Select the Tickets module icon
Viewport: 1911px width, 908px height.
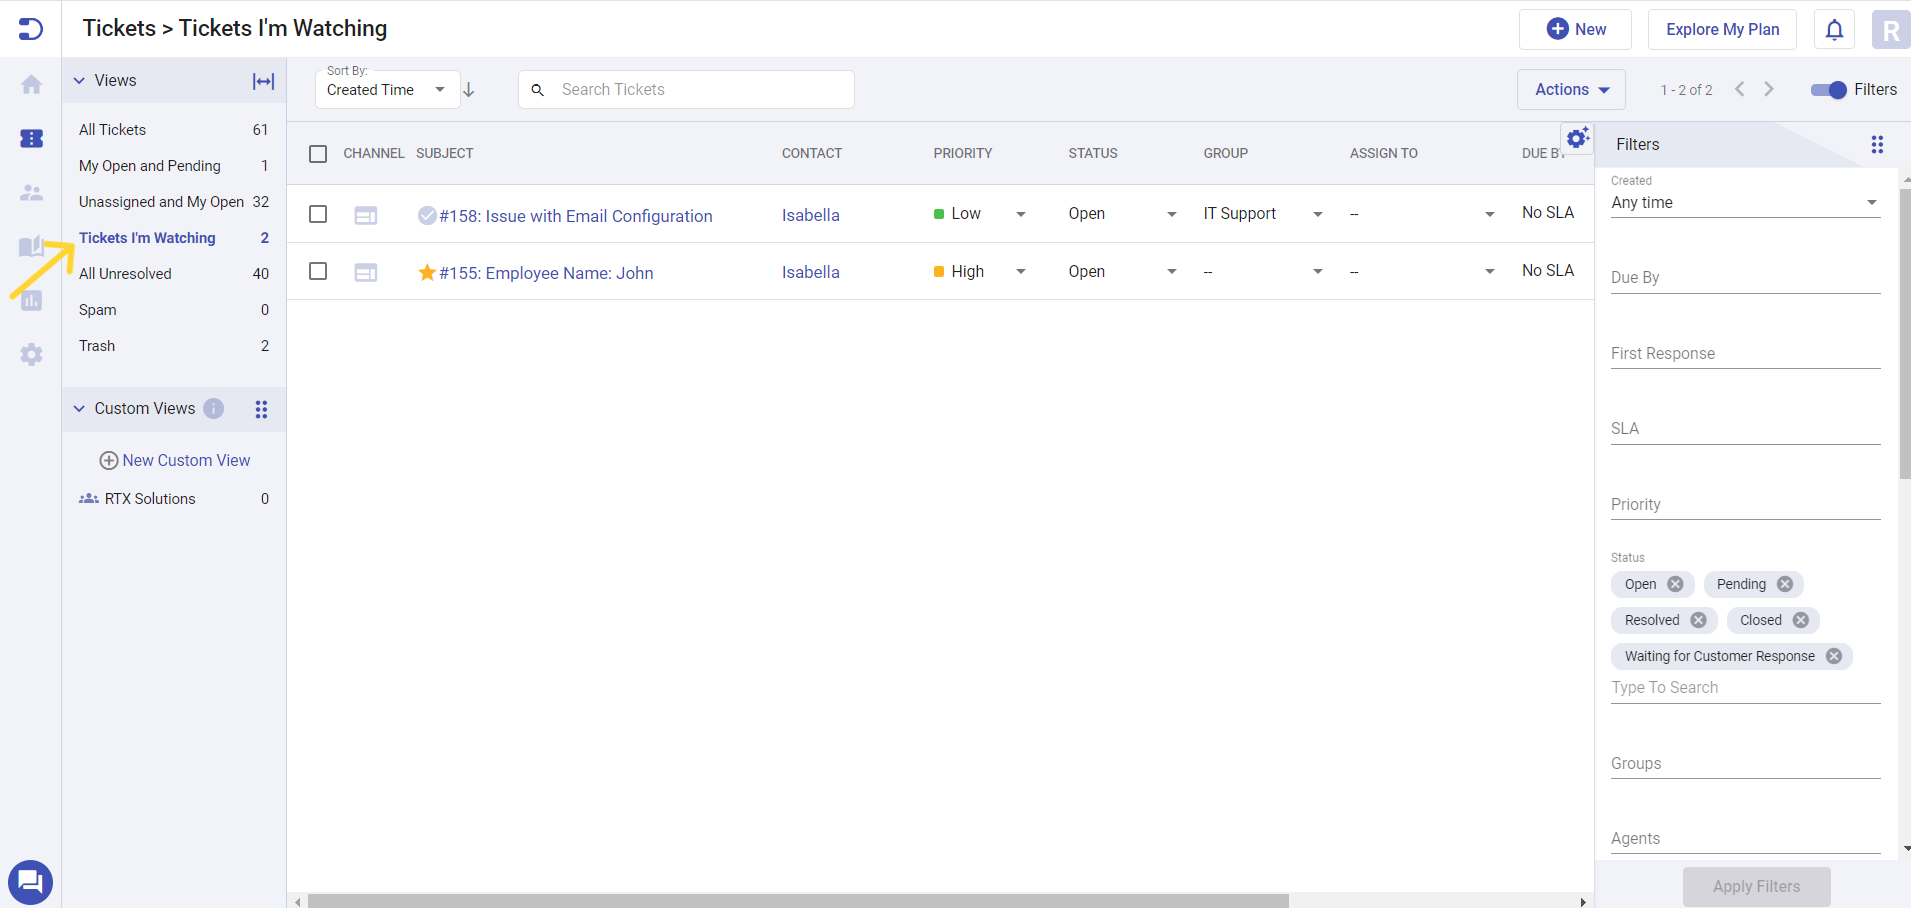31,139
